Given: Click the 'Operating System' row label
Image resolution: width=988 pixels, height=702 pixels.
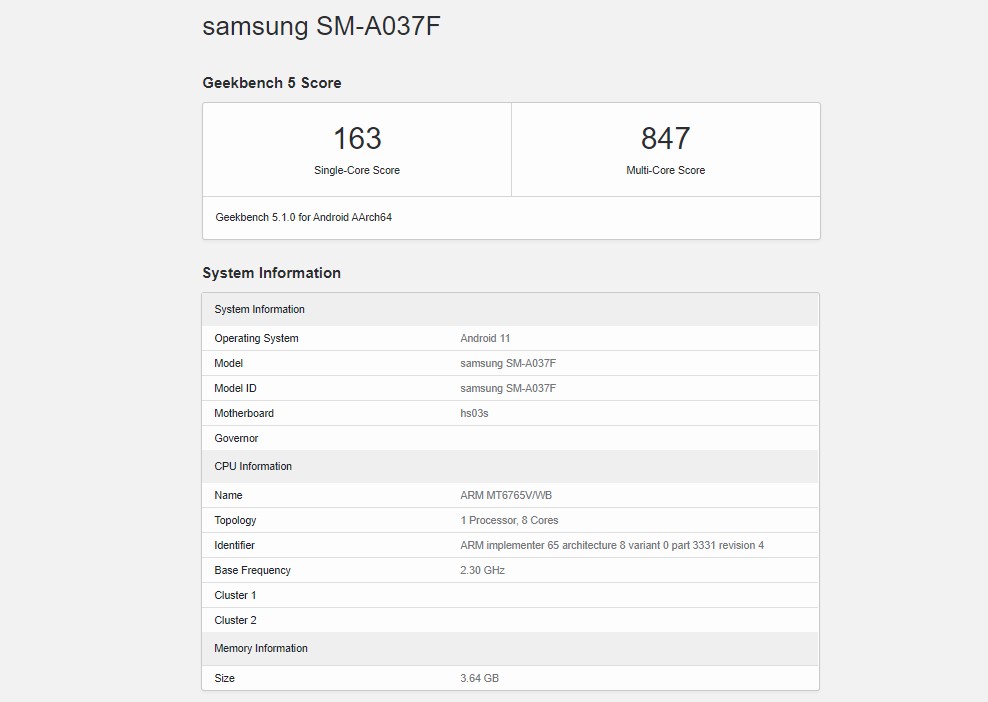Looking at the screenshot, I should pyautogui.click(x=256, y=338).
